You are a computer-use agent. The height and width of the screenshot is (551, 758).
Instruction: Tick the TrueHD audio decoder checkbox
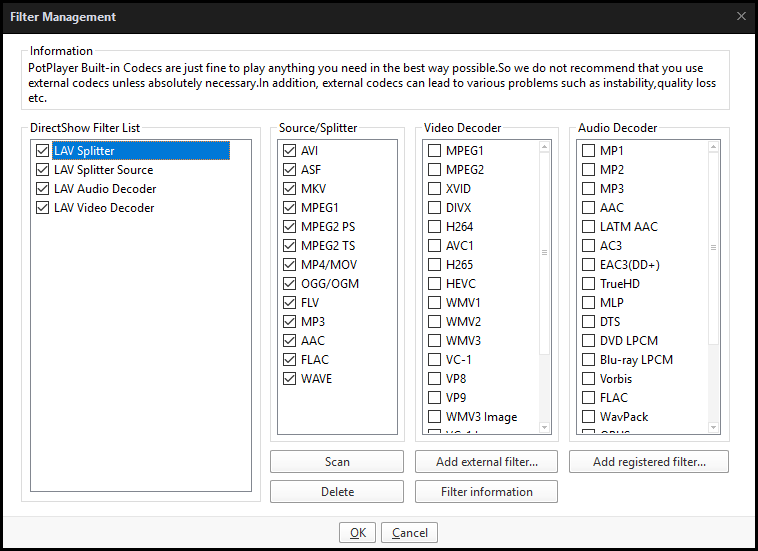point(588,284)
